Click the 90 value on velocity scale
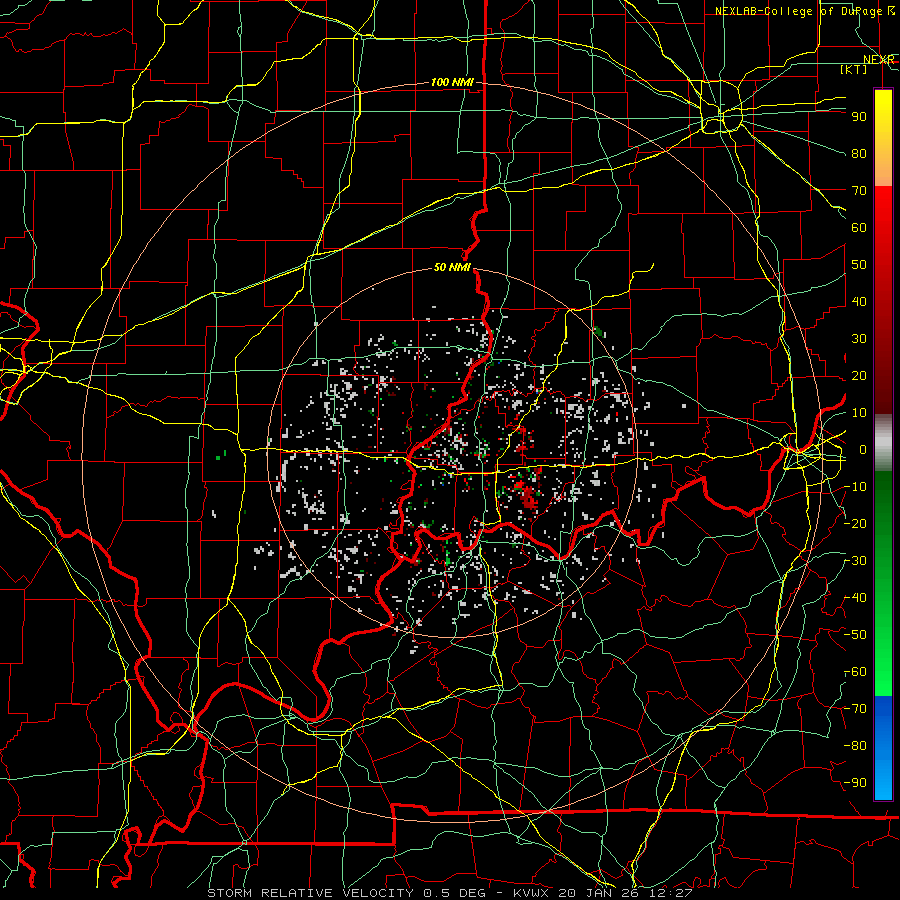Image resolution: width=900 pixels, height=900 pixels. [859, 117]
